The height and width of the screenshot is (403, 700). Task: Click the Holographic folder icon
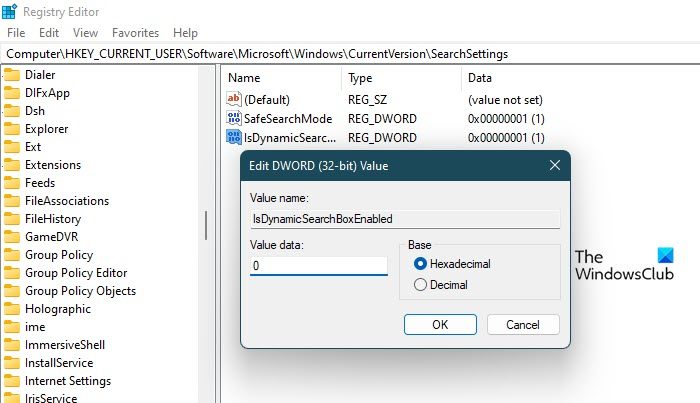12,309
